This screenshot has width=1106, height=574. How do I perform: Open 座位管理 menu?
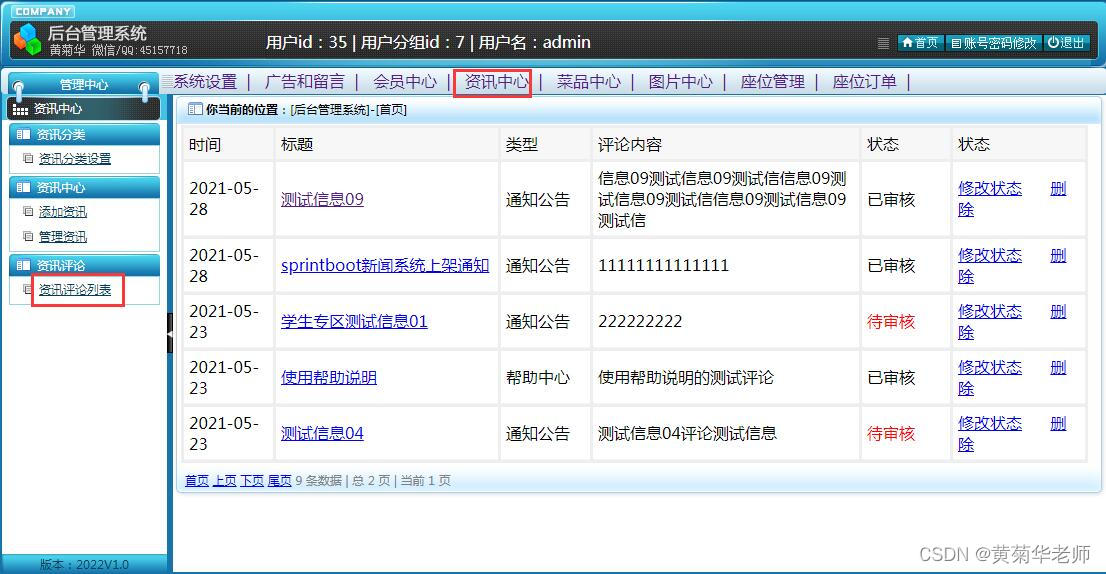point(772,82)
